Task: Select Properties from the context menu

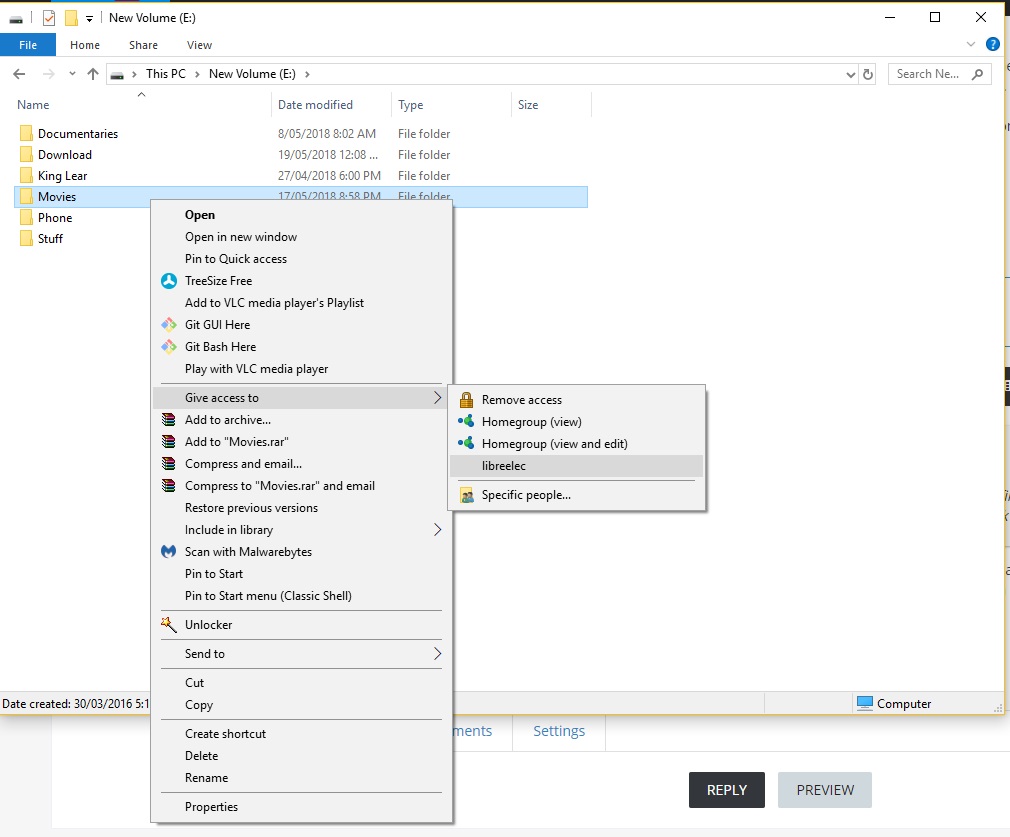Action: pos(211,807)
